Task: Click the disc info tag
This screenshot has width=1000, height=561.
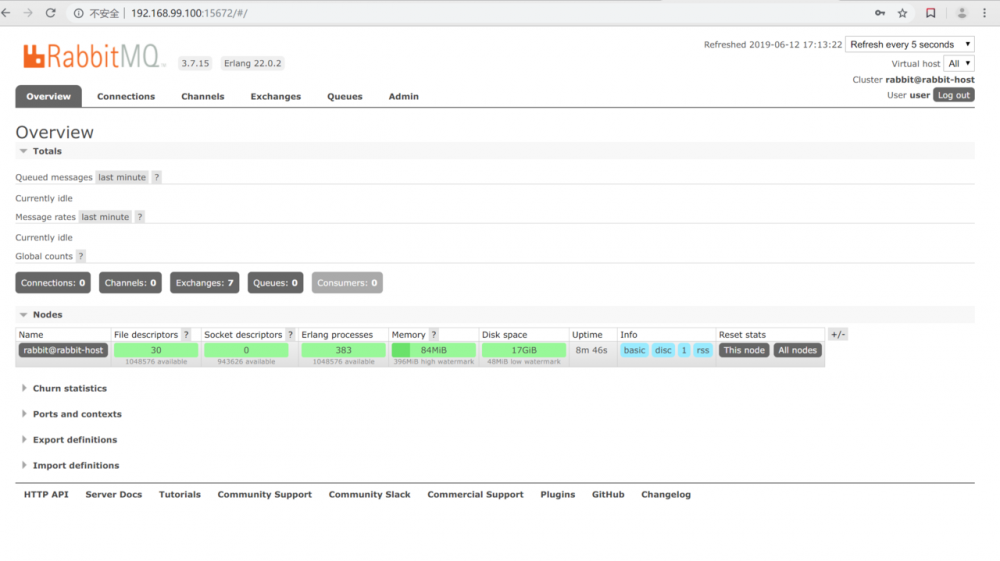Action: click(x=663, y=350)
